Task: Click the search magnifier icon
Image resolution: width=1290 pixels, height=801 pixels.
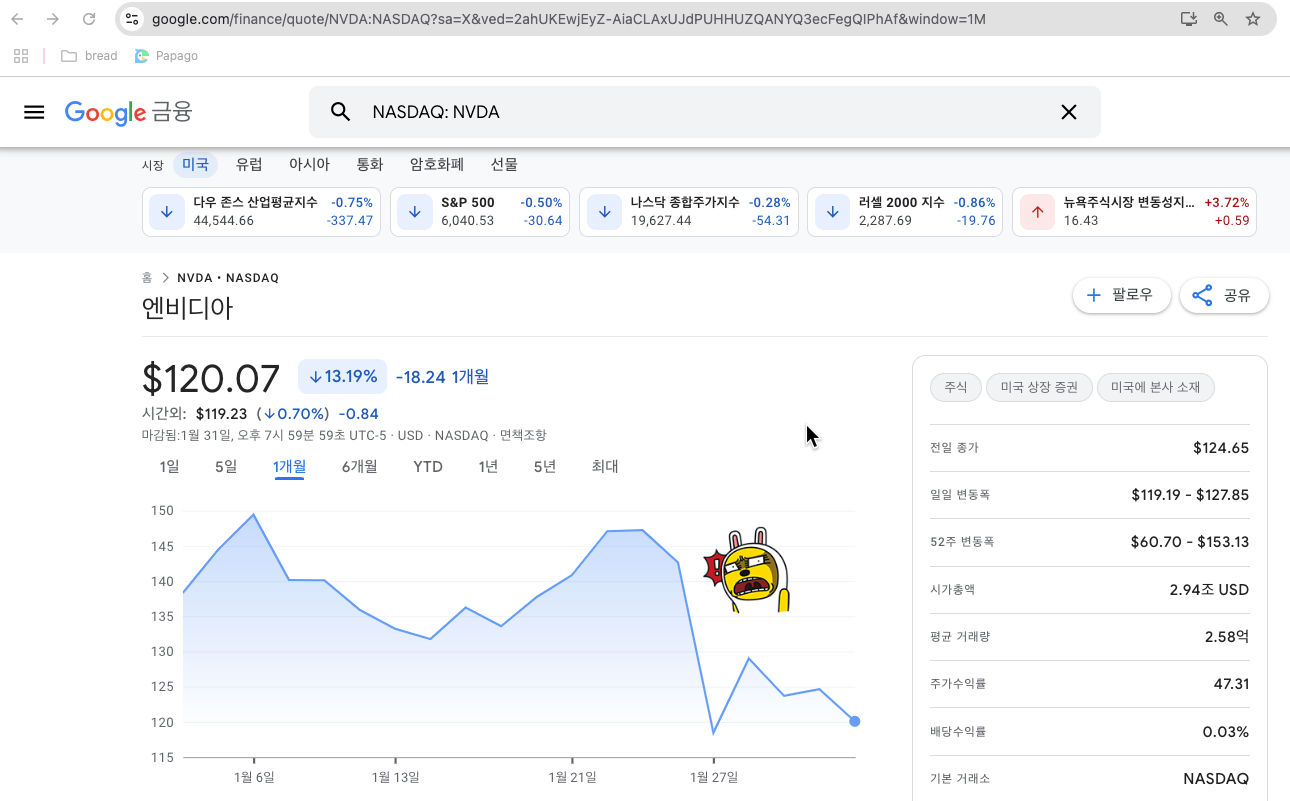Action: pyautogui.click(x=340, y=112)
